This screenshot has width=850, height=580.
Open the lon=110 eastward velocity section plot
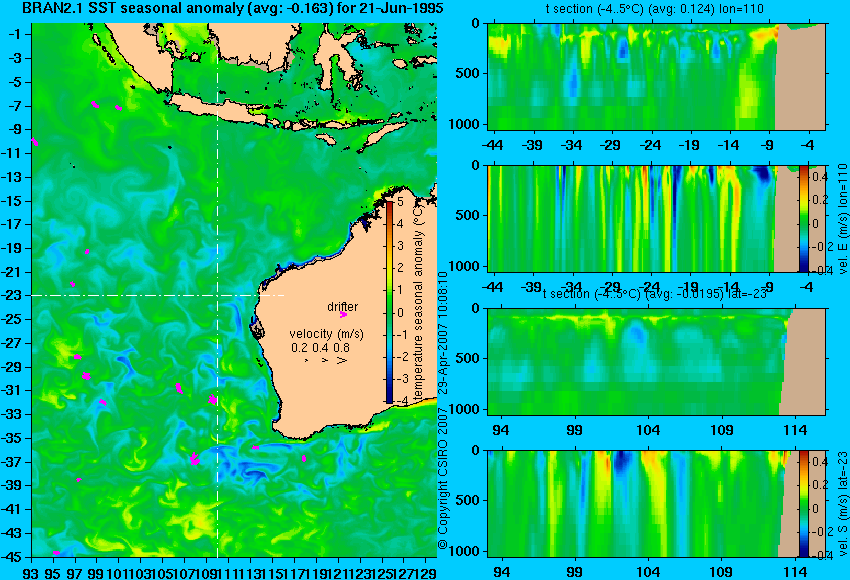[643, 218]
